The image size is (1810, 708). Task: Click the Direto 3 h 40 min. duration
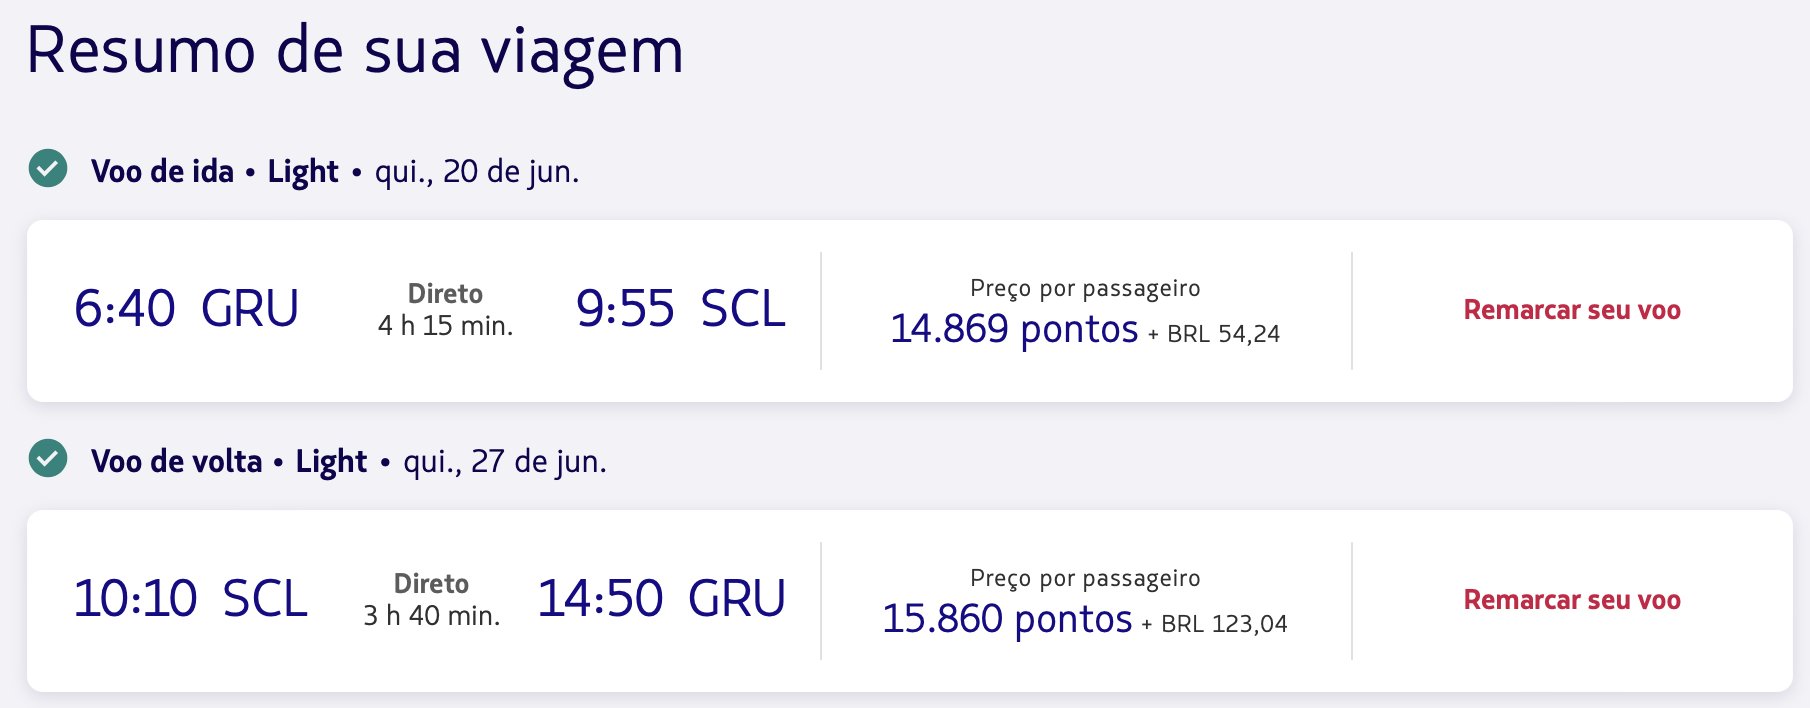(x=432, y=600)
